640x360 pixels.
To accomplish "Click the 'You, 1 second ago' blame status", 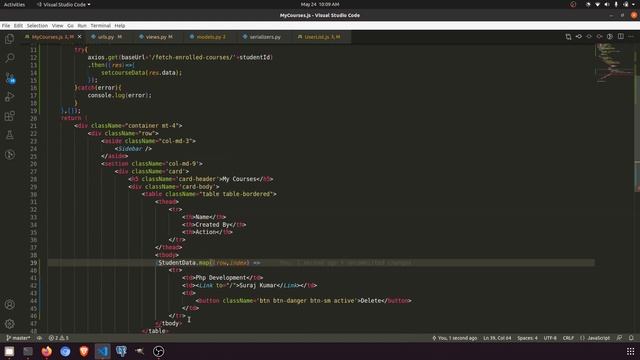I will (x=454, y=338).
